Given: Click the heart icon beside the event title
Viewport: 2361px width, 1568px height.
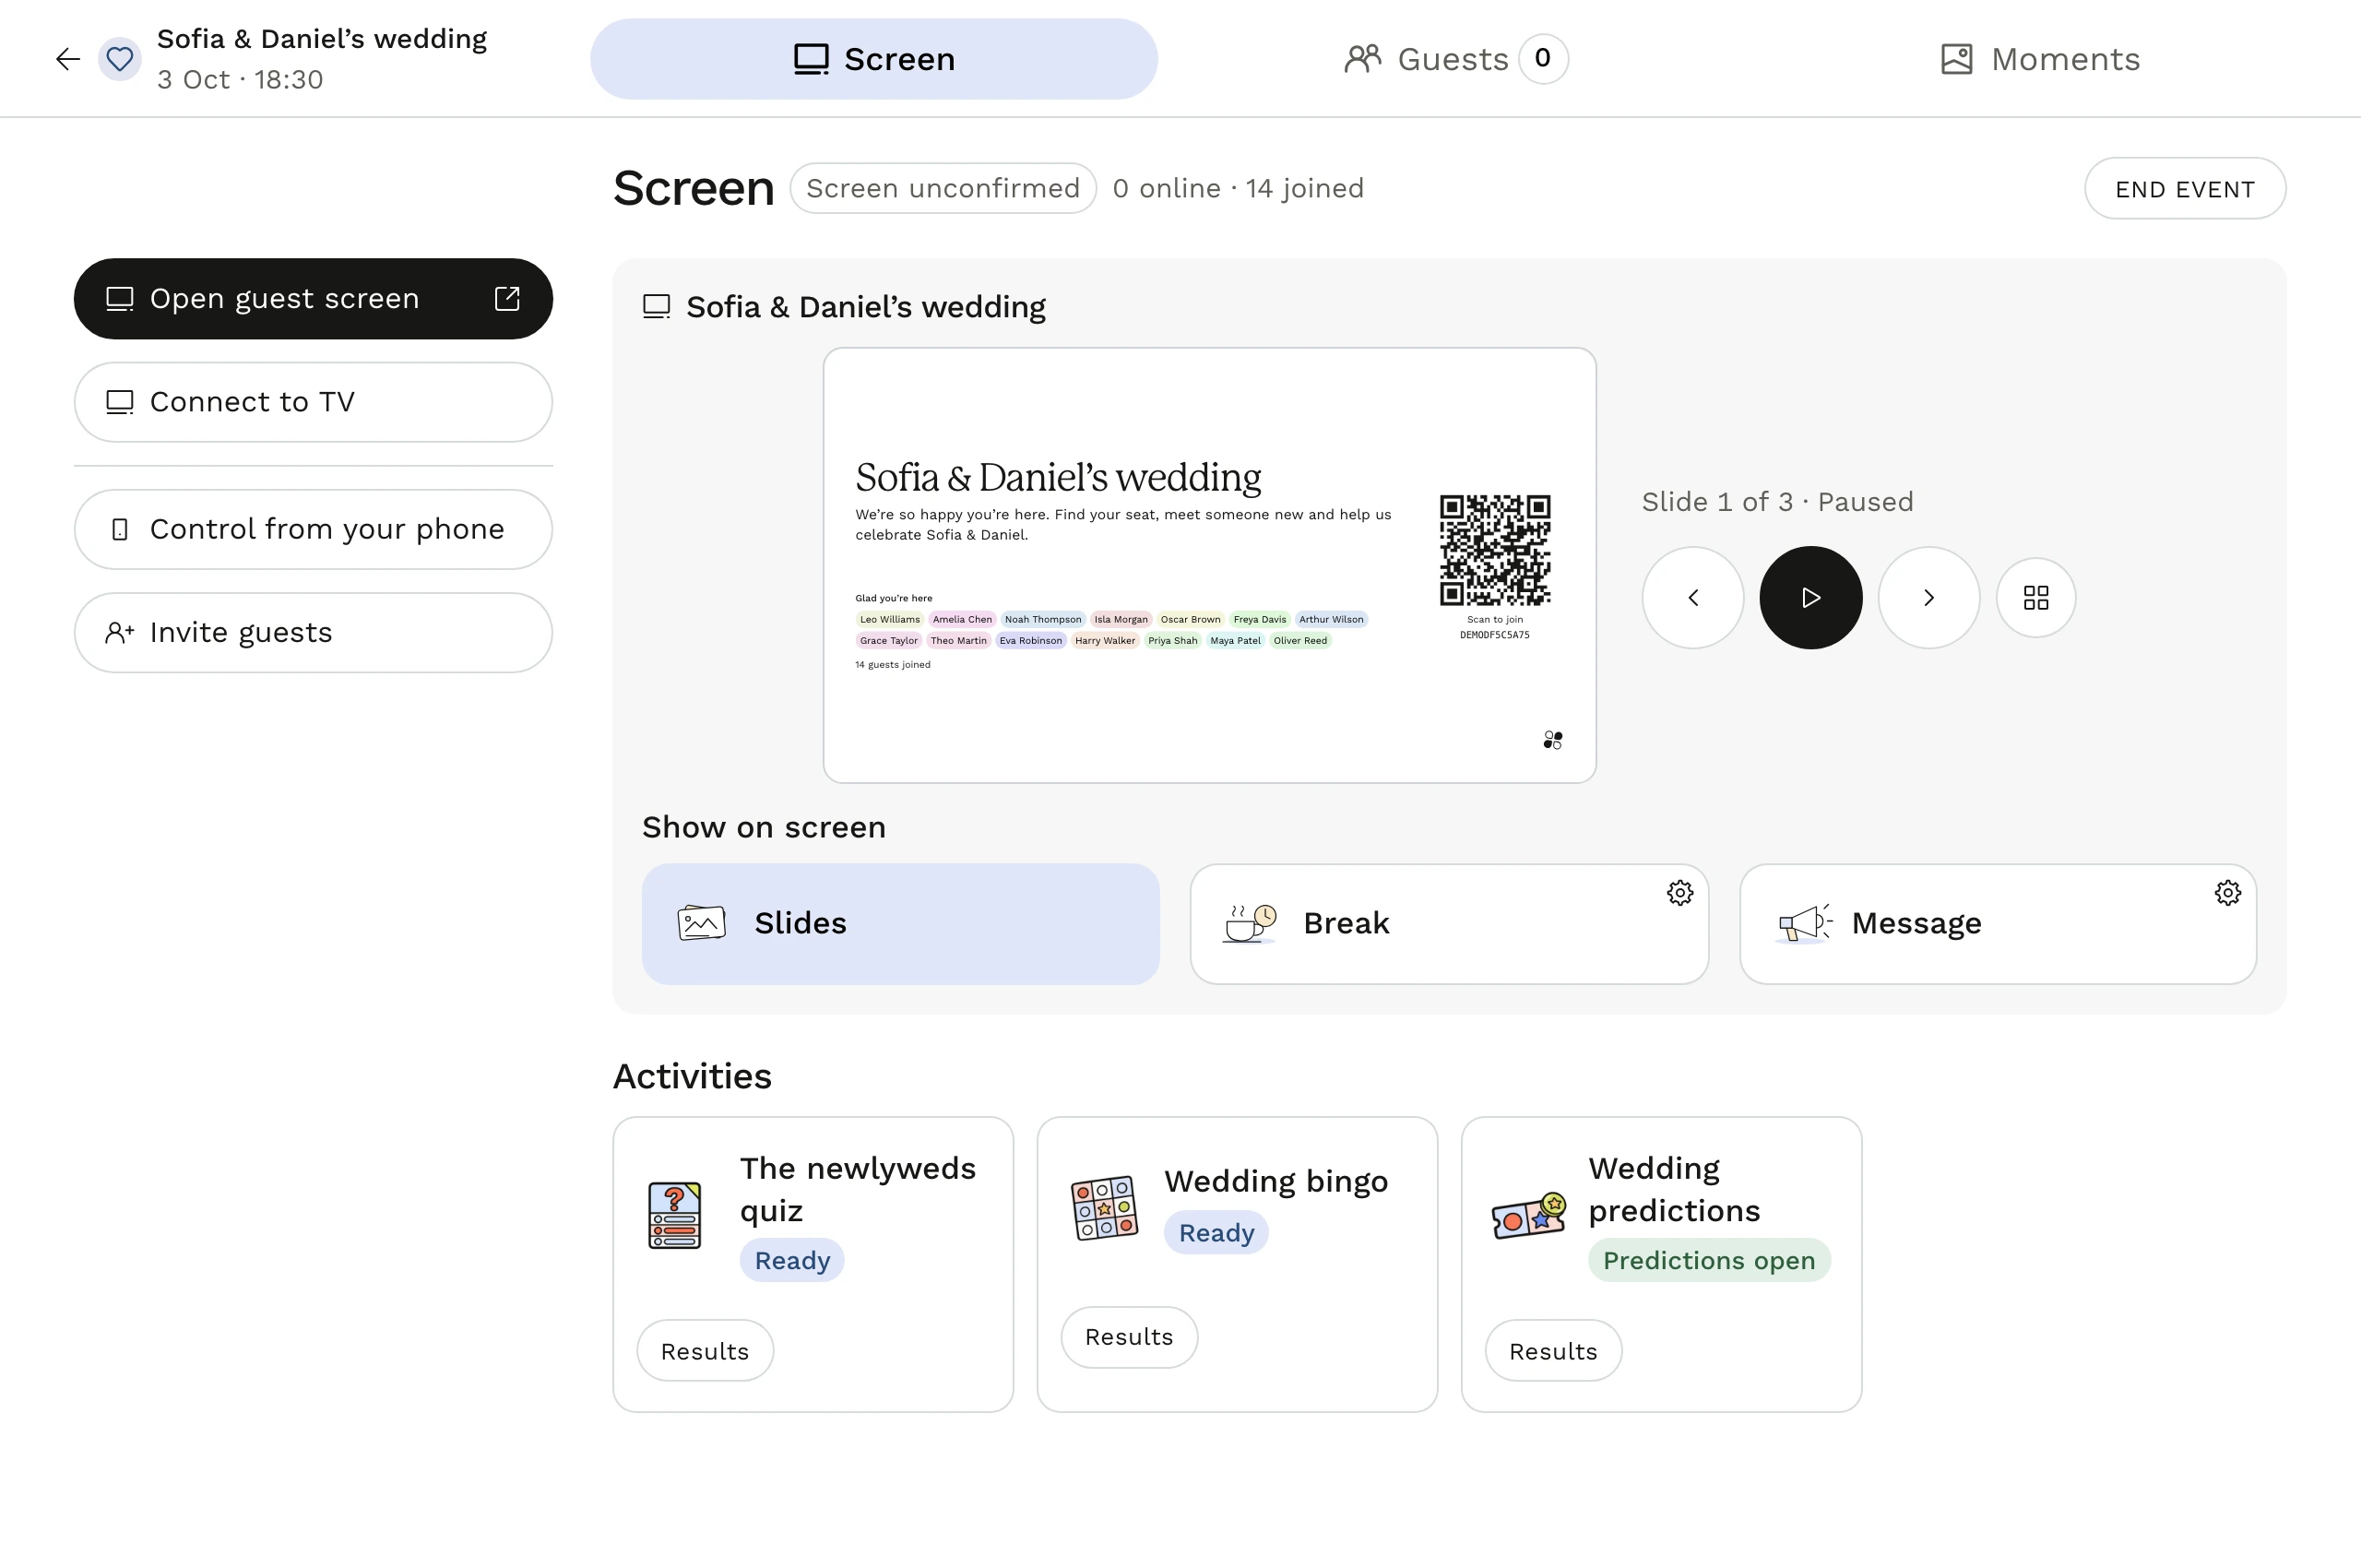Looking at the screenshot, I should [120, 59].
